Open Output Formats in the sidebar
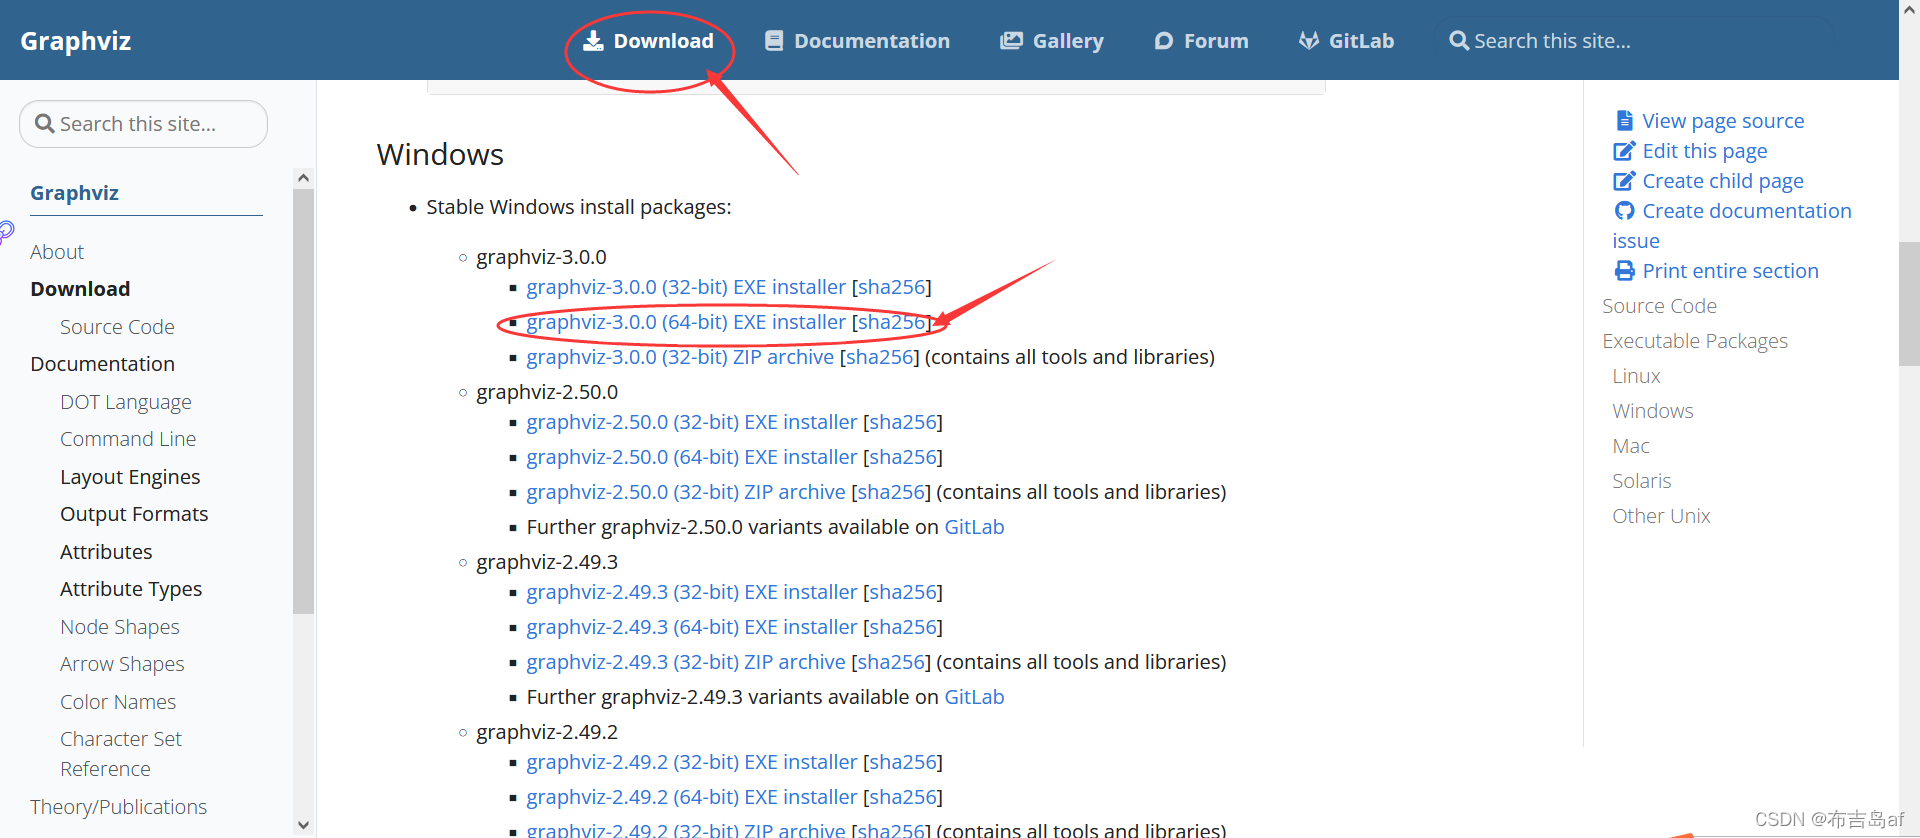Screen dimensions: 1920x838 click(134, 514)
